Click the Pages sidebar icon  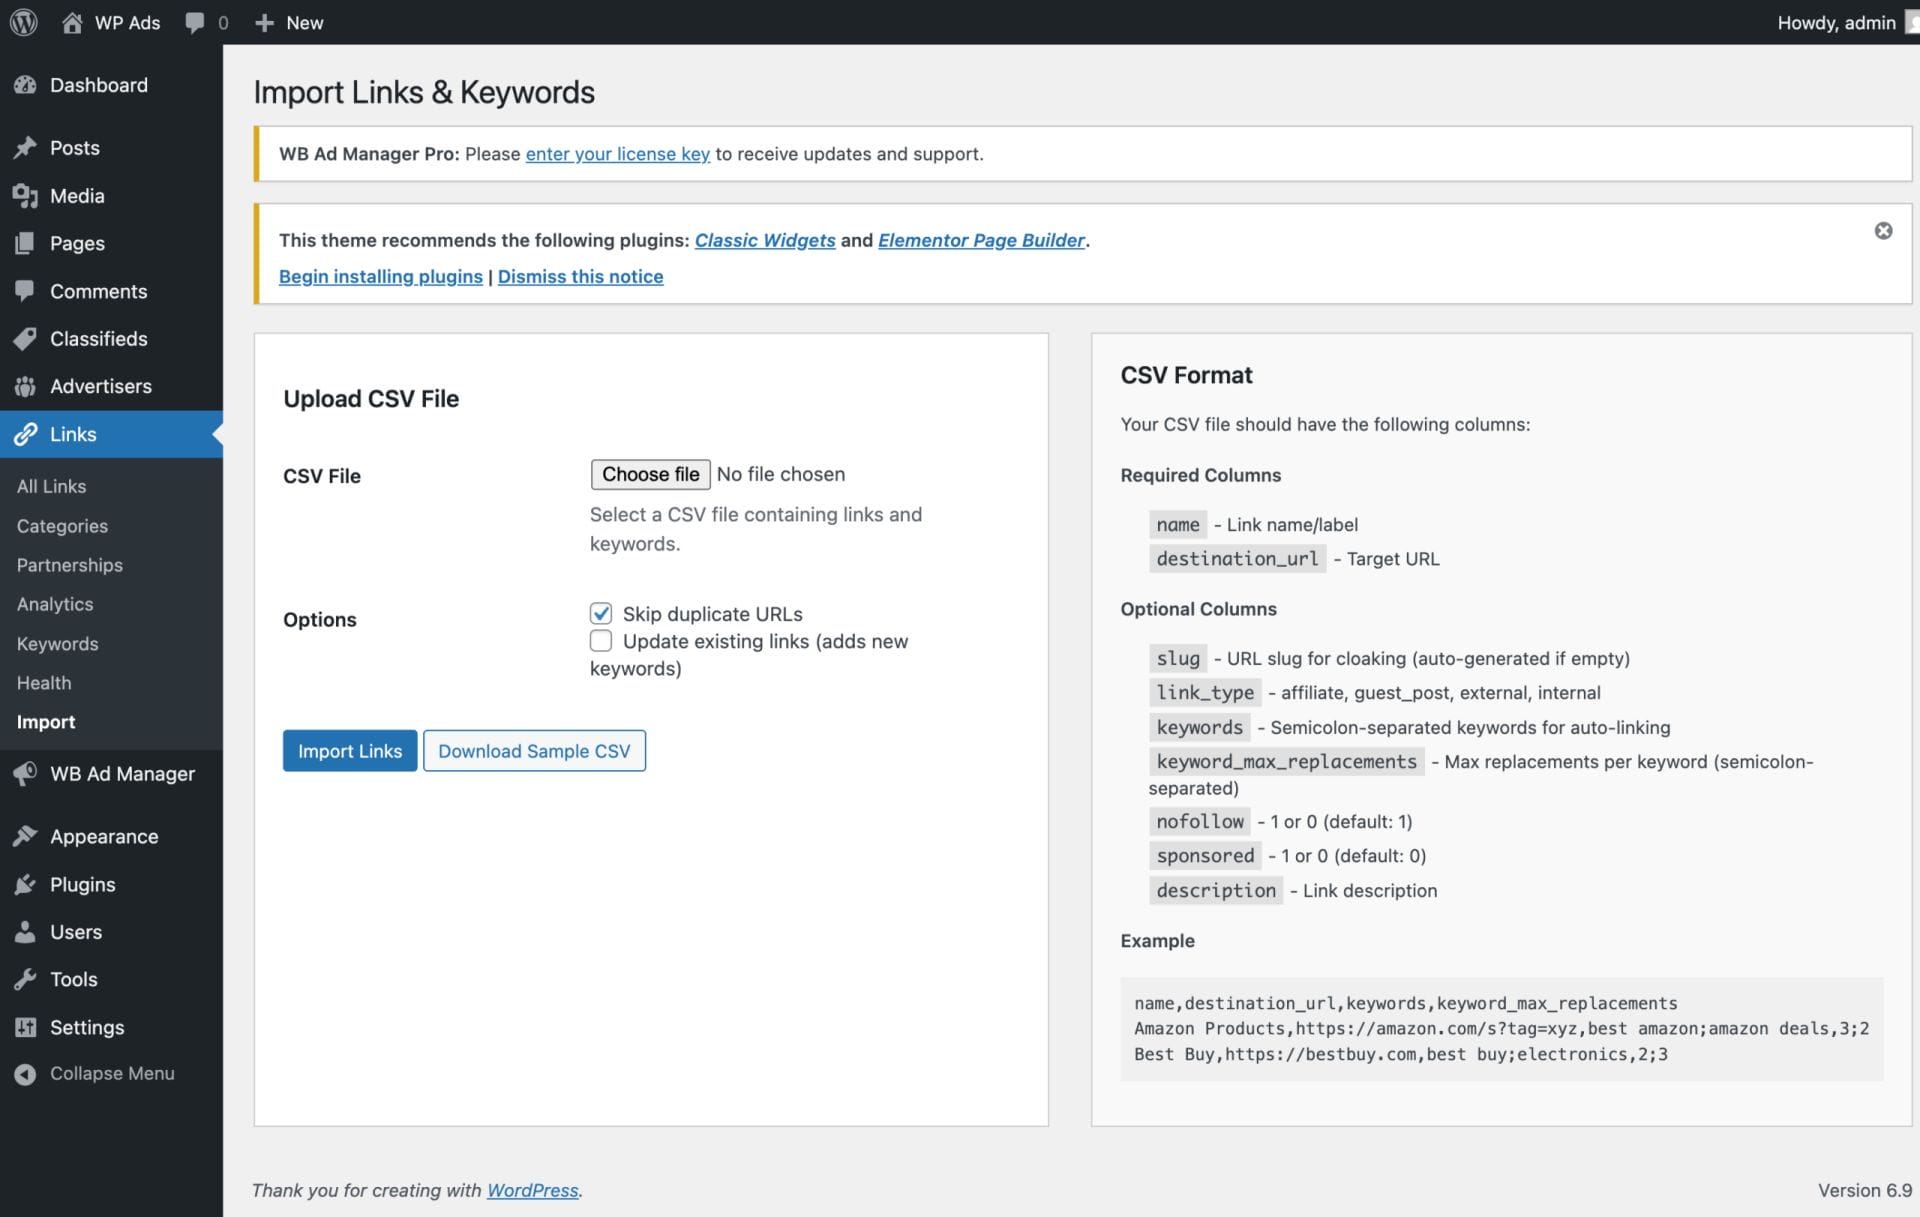pyautogui.click(x=26, y=243)
